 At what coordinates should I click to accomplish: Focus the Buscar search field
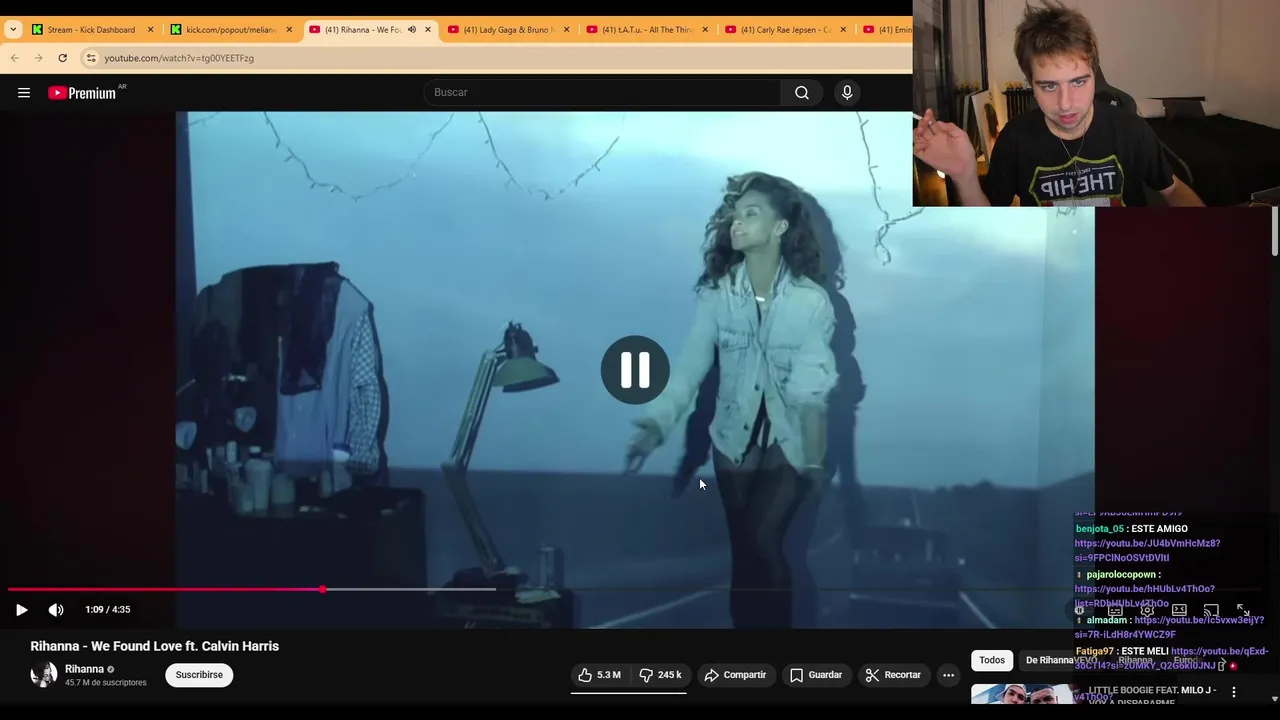point(602,92)
